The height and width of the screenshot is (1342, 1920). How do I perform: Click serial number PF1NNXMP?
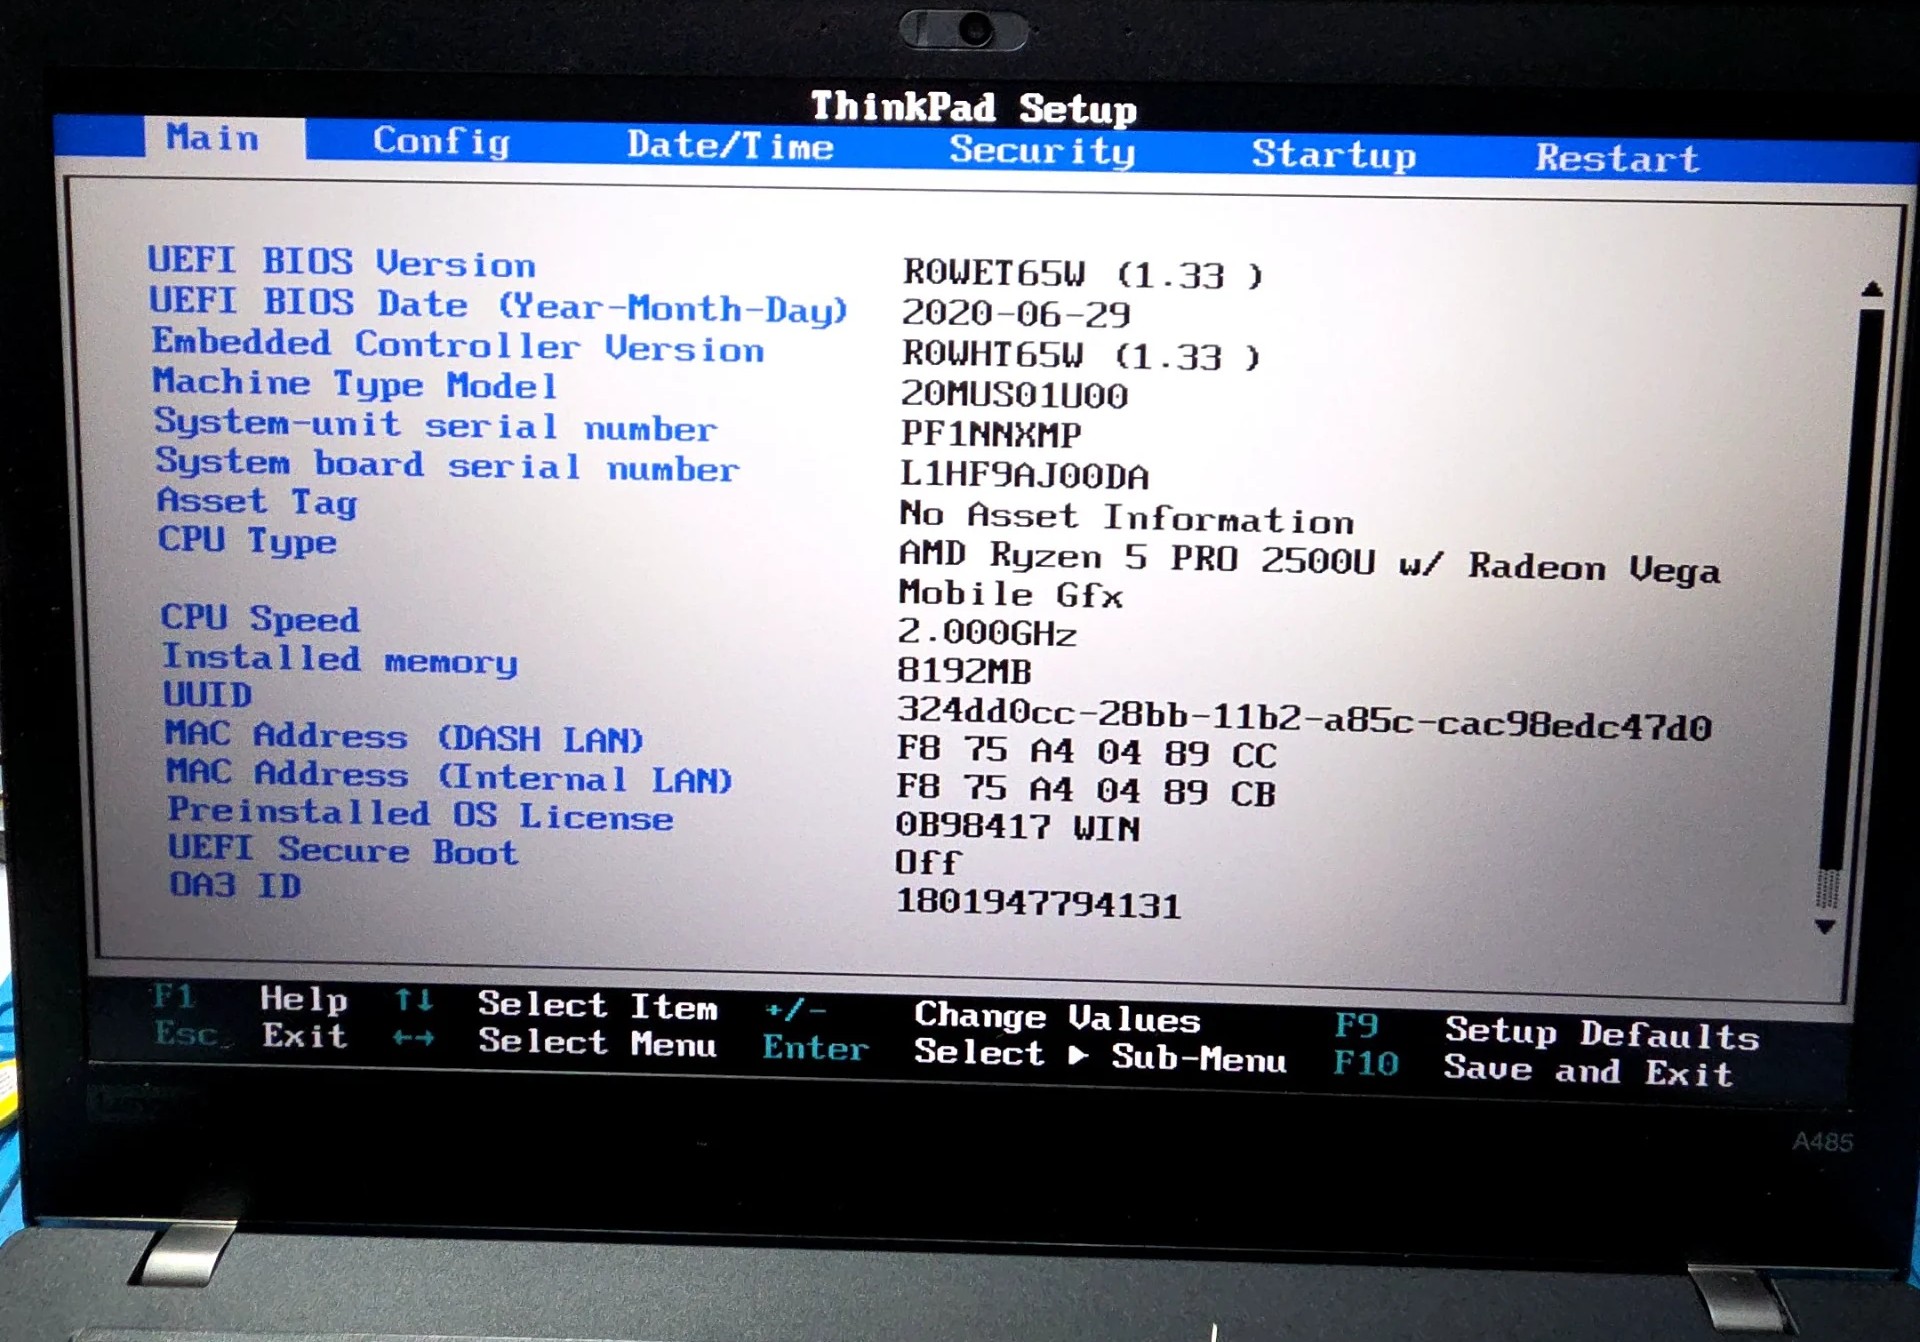tap(991, 434)
